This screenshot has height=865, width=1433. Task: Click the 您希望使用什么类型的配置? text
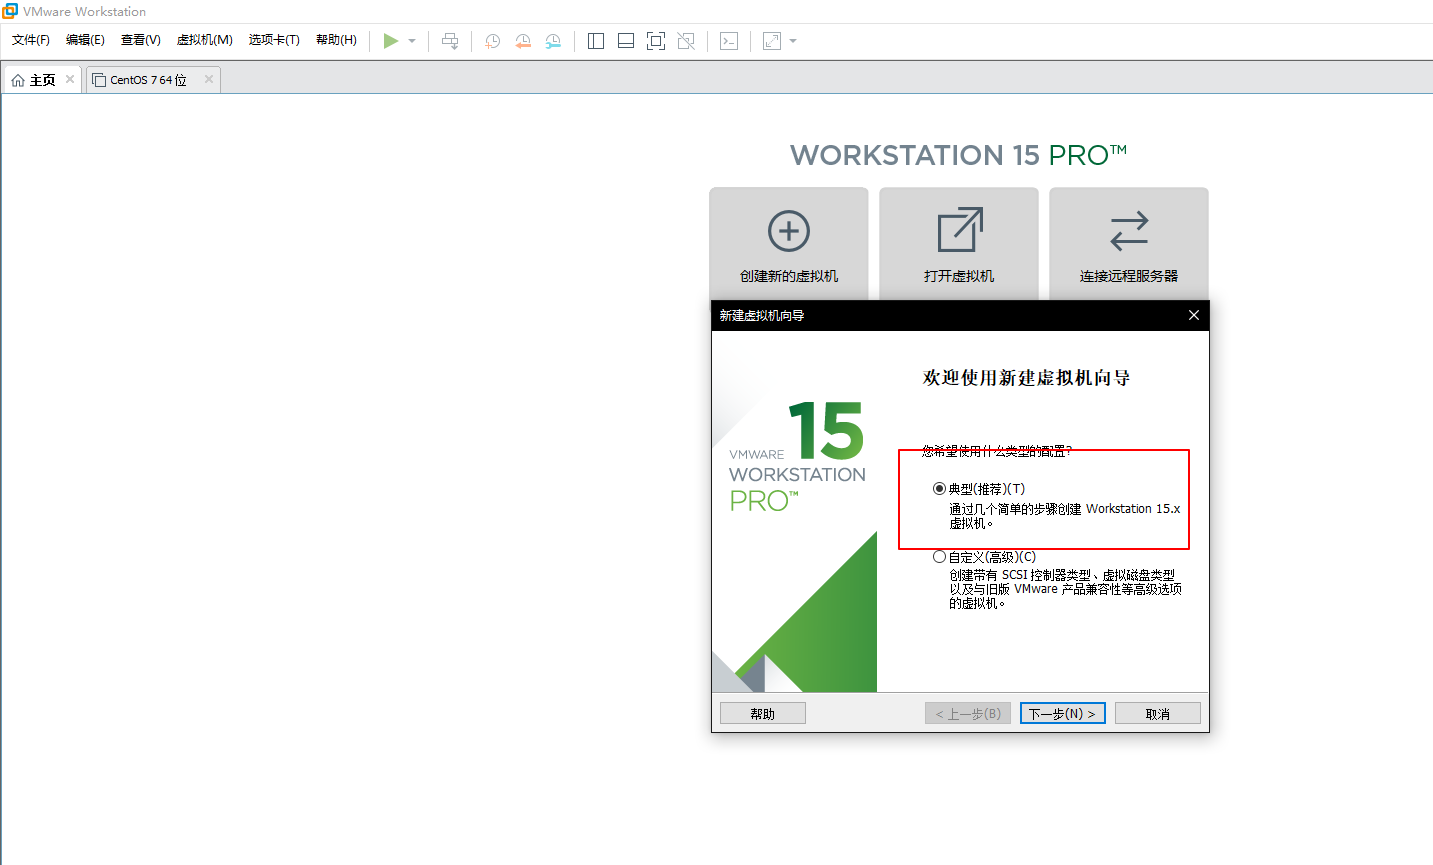pos(996,451)
